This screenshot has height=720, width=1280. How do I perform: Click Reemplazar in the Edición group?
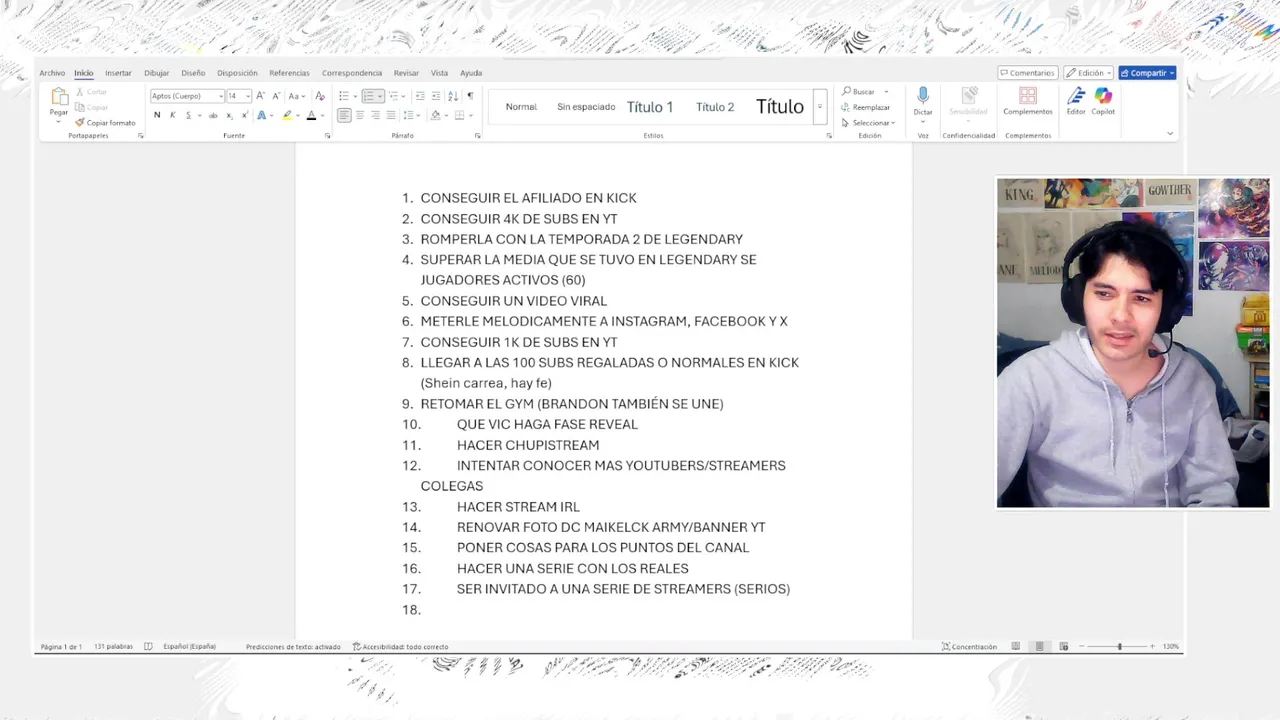pyautogui.click(x=866, y=107)
